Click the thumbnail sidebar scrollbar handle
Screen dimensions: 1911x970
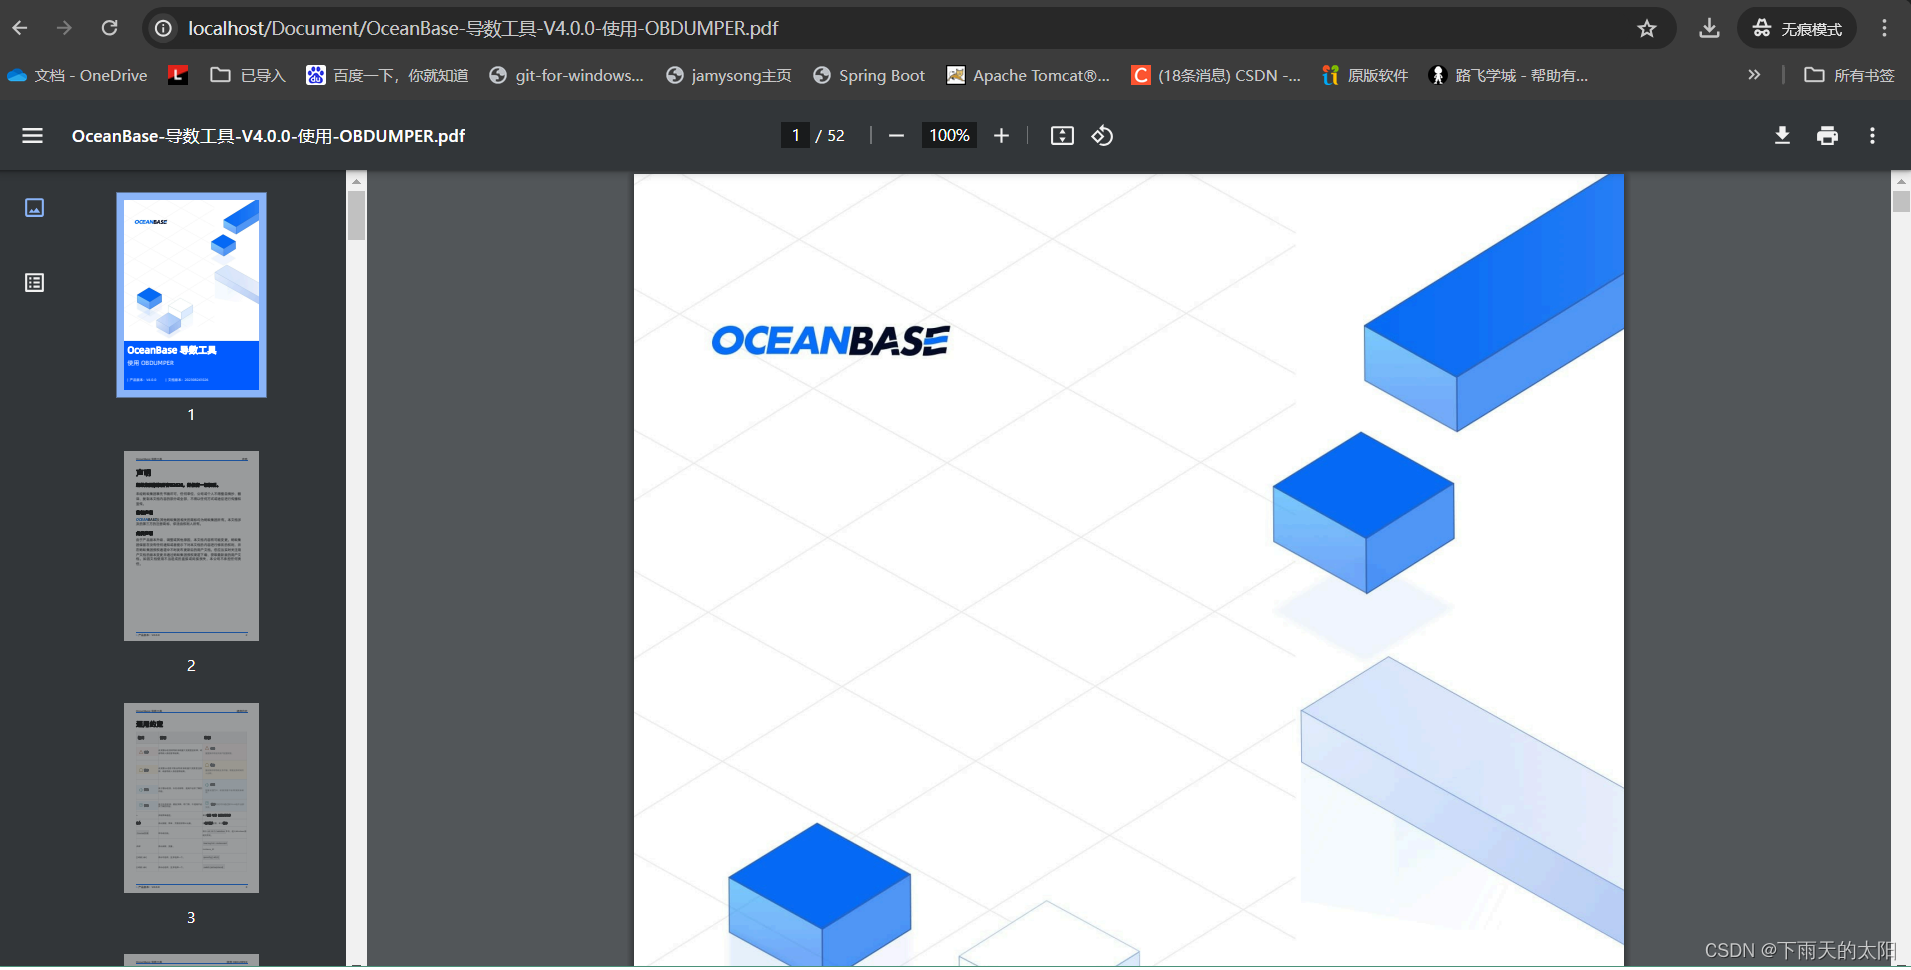(356, 215)
